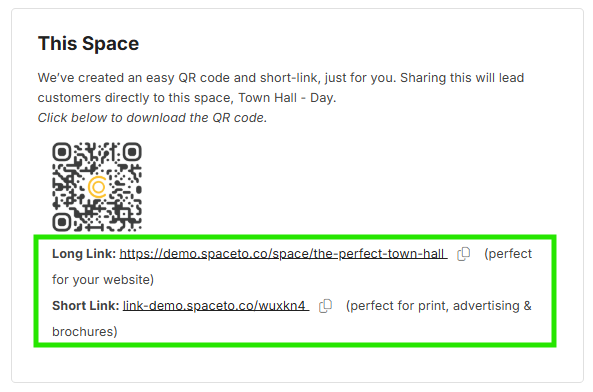Download the QR code image
Screen dimensions: 593x392
coord(97,187)
